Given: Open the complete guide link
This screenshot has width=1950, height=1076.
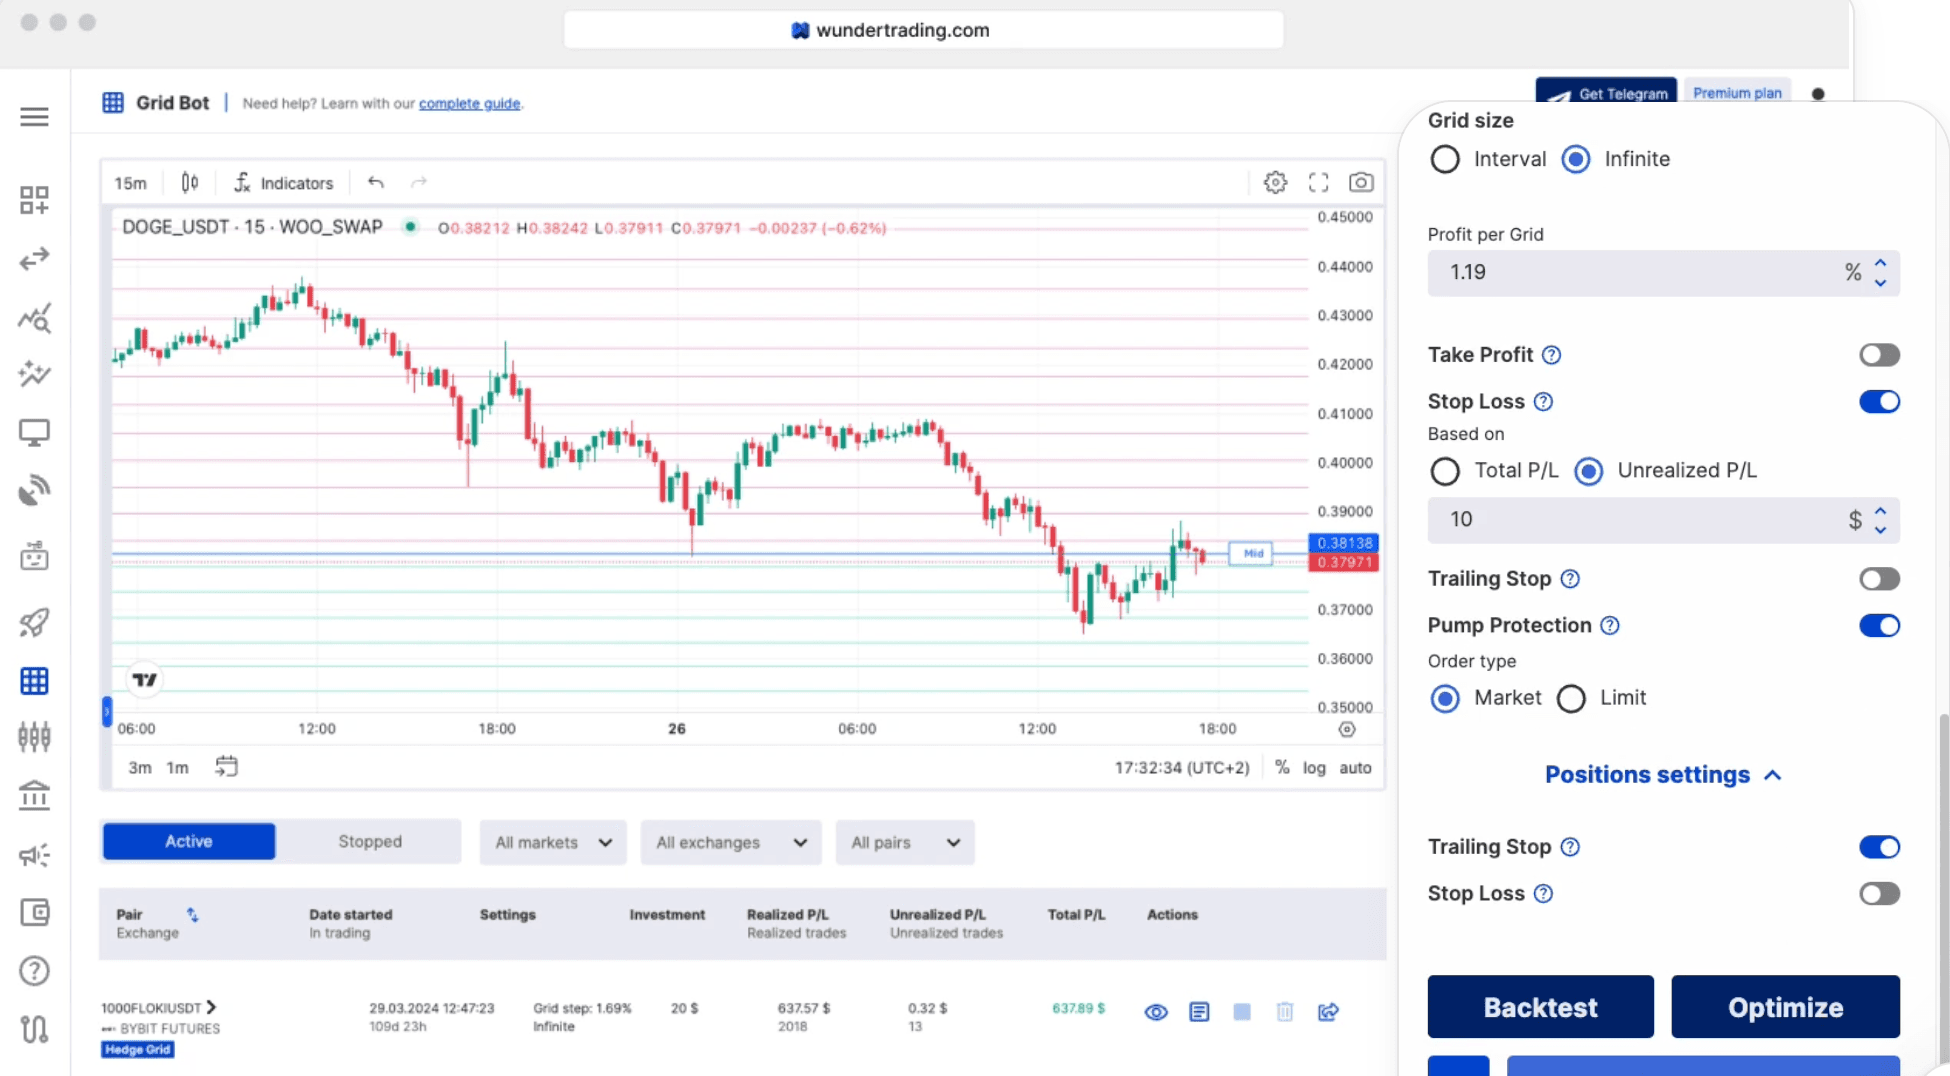Looking at the screenshot, I should tap(470, 103).
